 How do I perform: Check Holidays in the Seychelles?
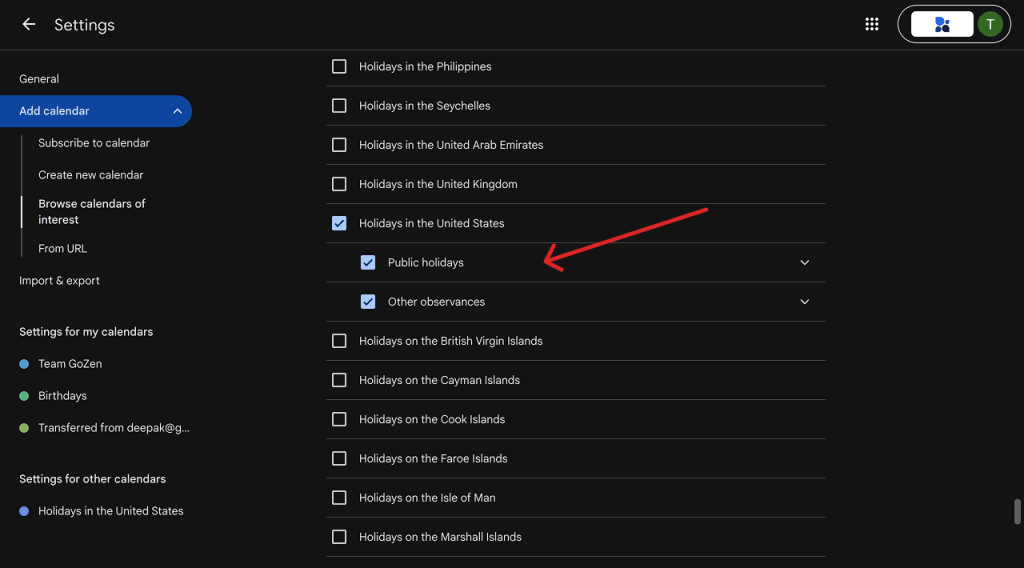[x=339, y=106]
